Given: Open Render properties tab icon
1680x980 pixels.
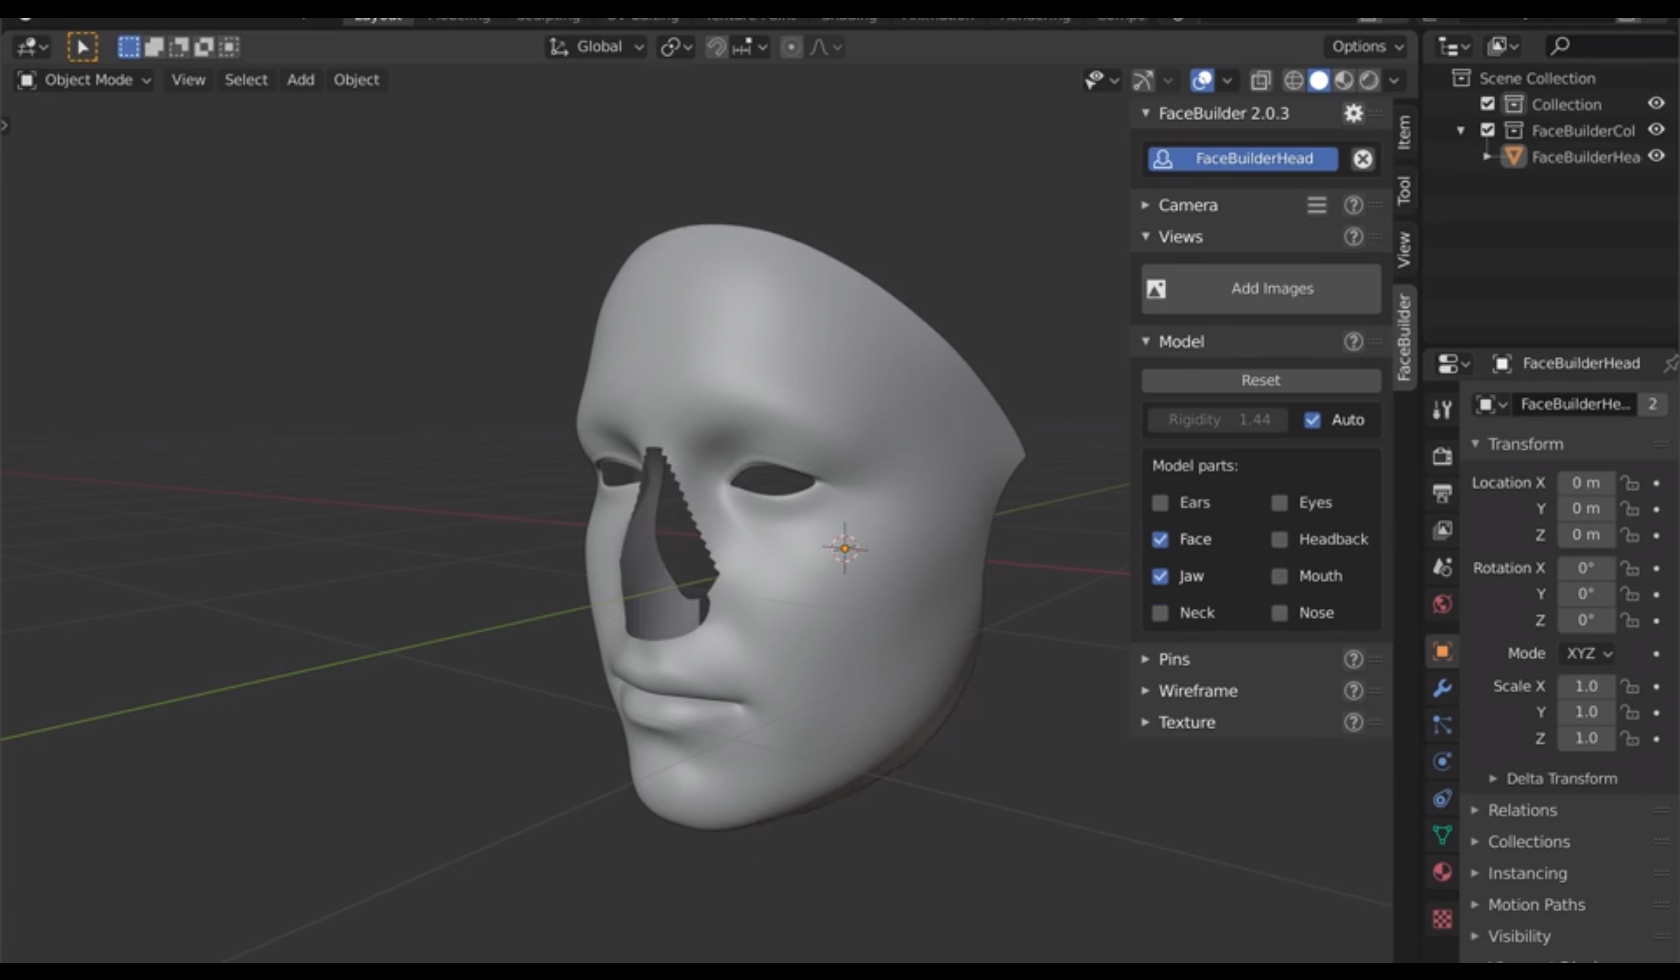Looking at the screenshot, I should click(x=1442, y=456).
